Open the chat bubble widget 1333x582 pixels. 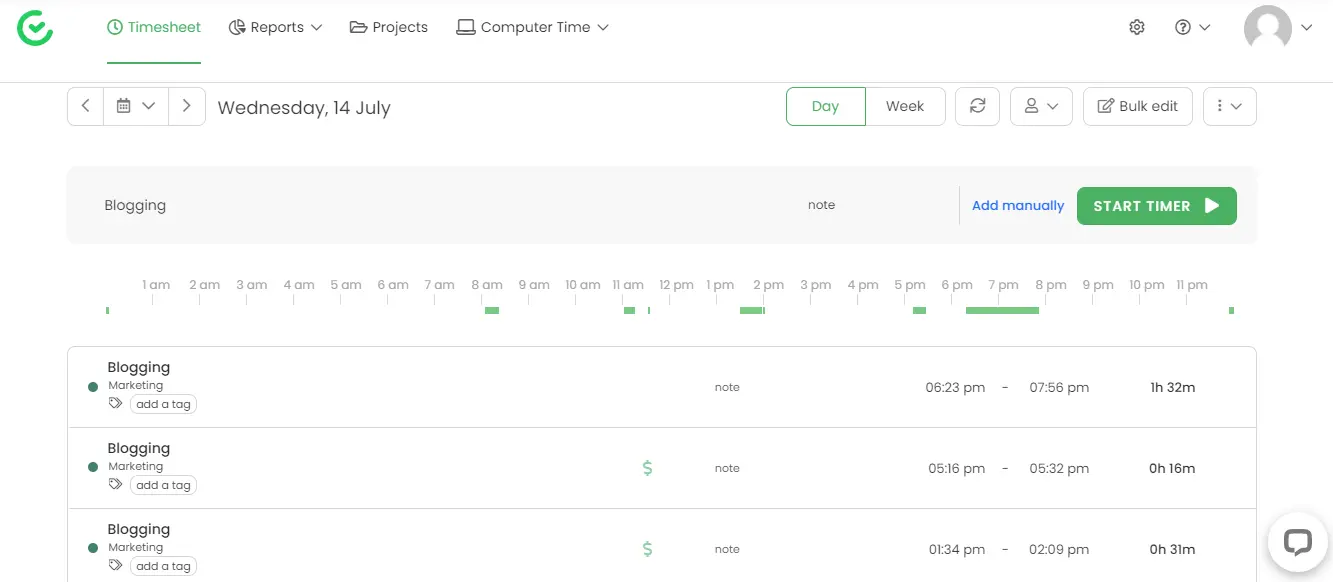click(1297, 542)
